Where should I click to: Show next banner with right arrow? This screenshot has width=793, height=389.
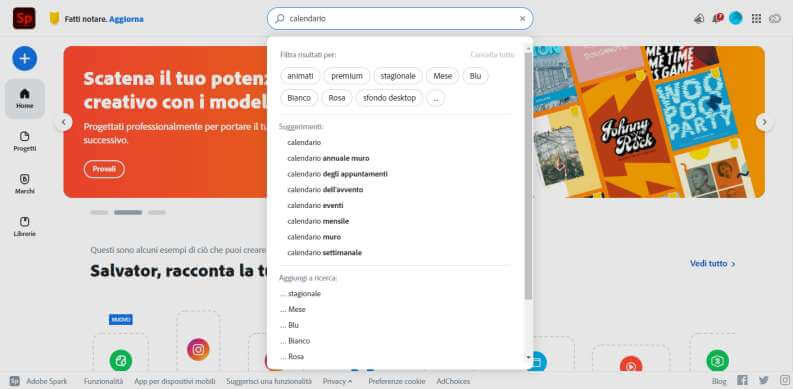point(765,122)
